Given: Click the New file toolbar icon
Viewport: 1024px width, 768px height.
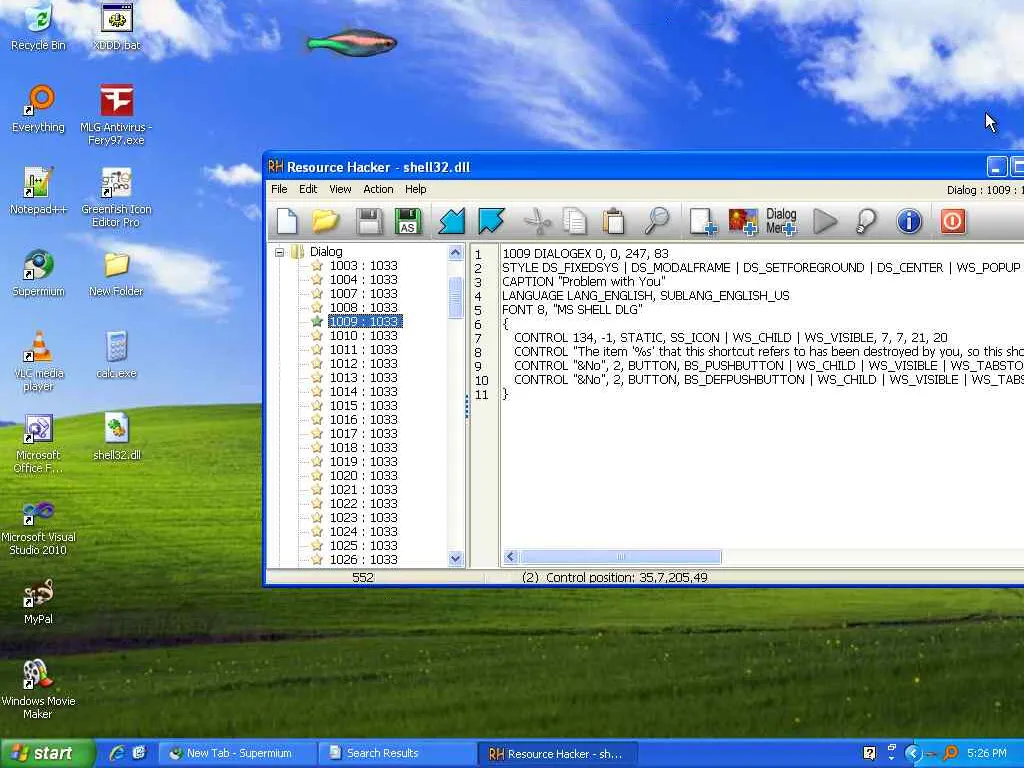Looking at the screenshot, I should click(287, 221).
